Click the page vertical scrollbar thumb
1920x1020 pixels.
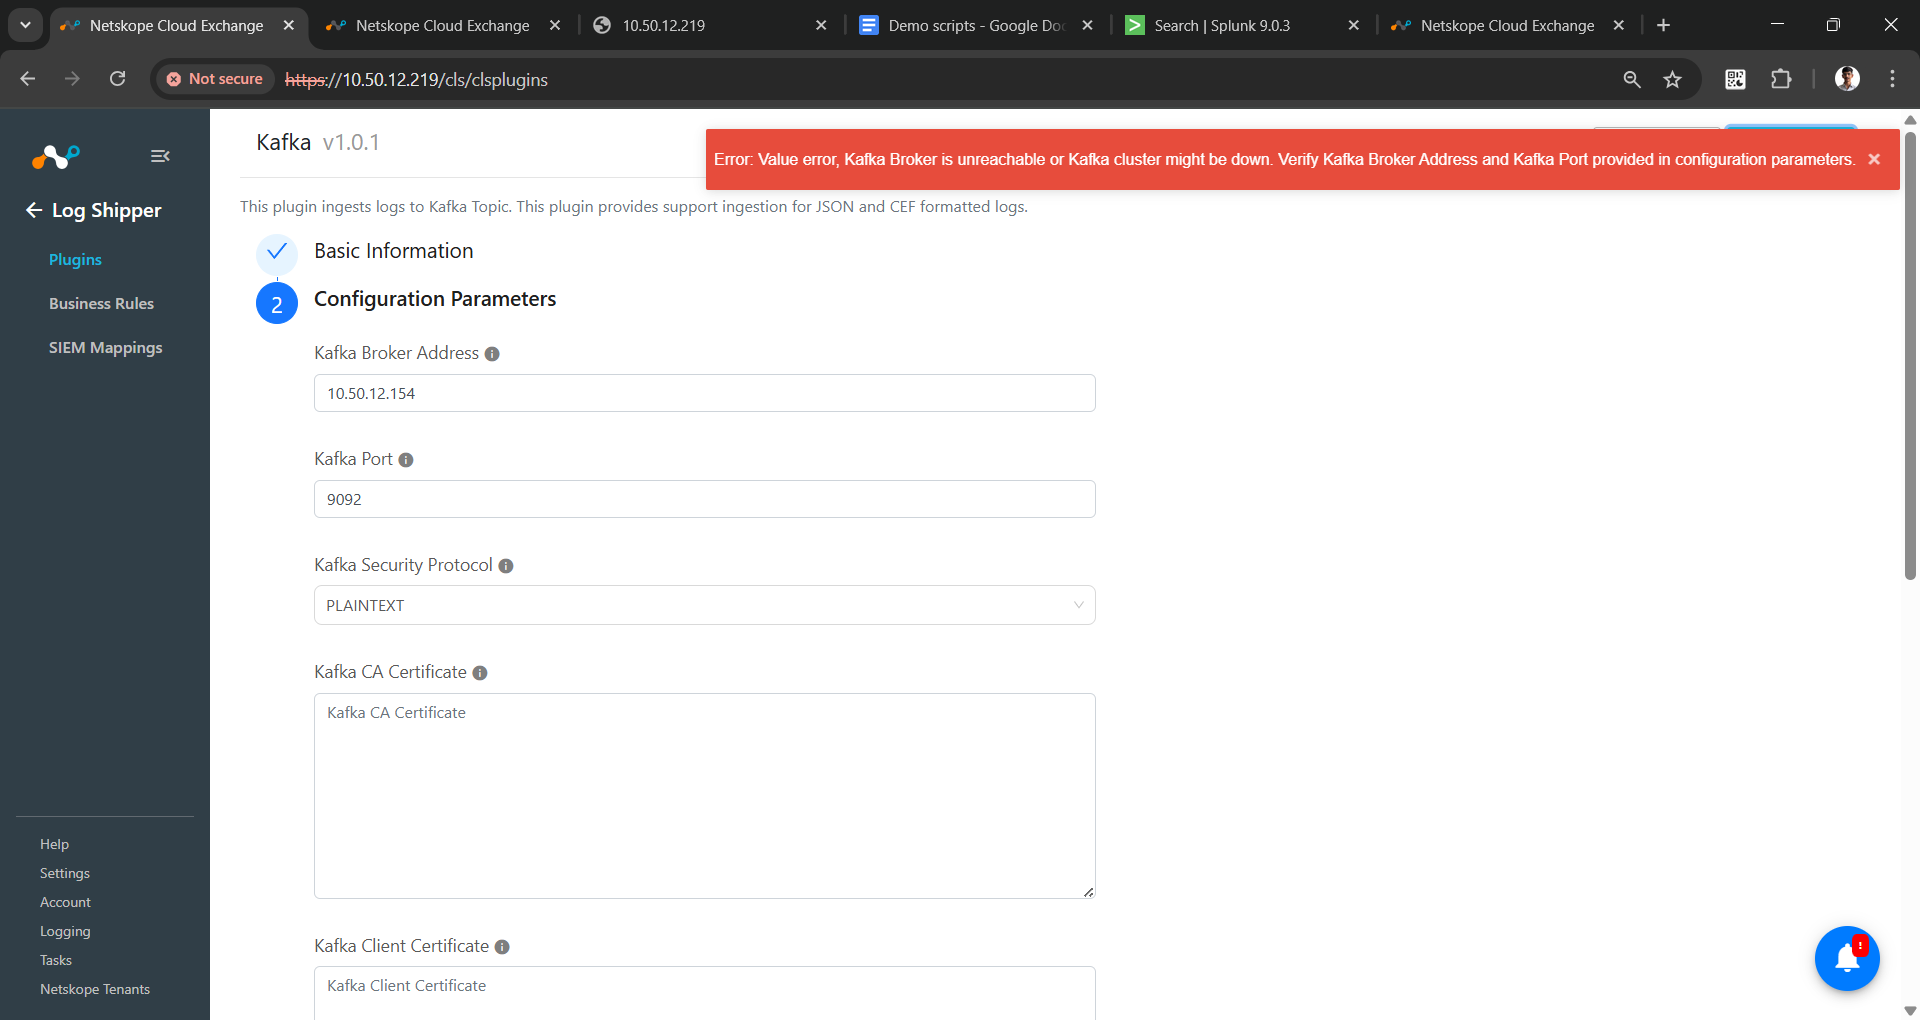1910,355
